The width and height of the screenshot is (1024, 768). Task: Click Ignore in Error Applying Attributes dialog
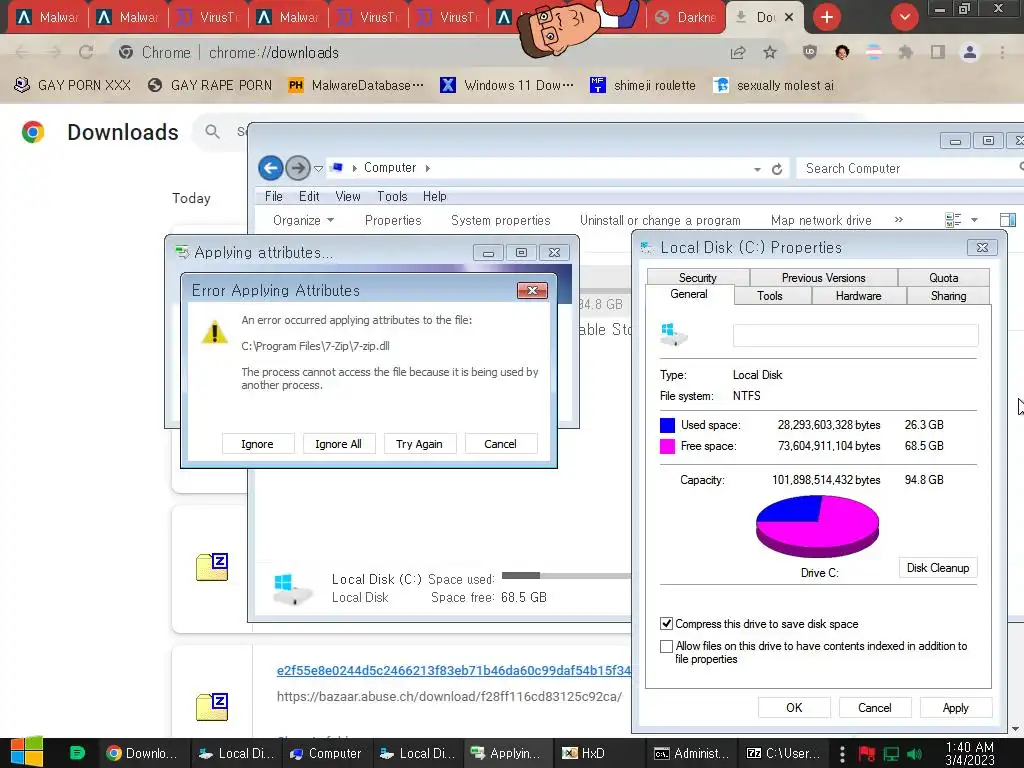pos(258,444)
